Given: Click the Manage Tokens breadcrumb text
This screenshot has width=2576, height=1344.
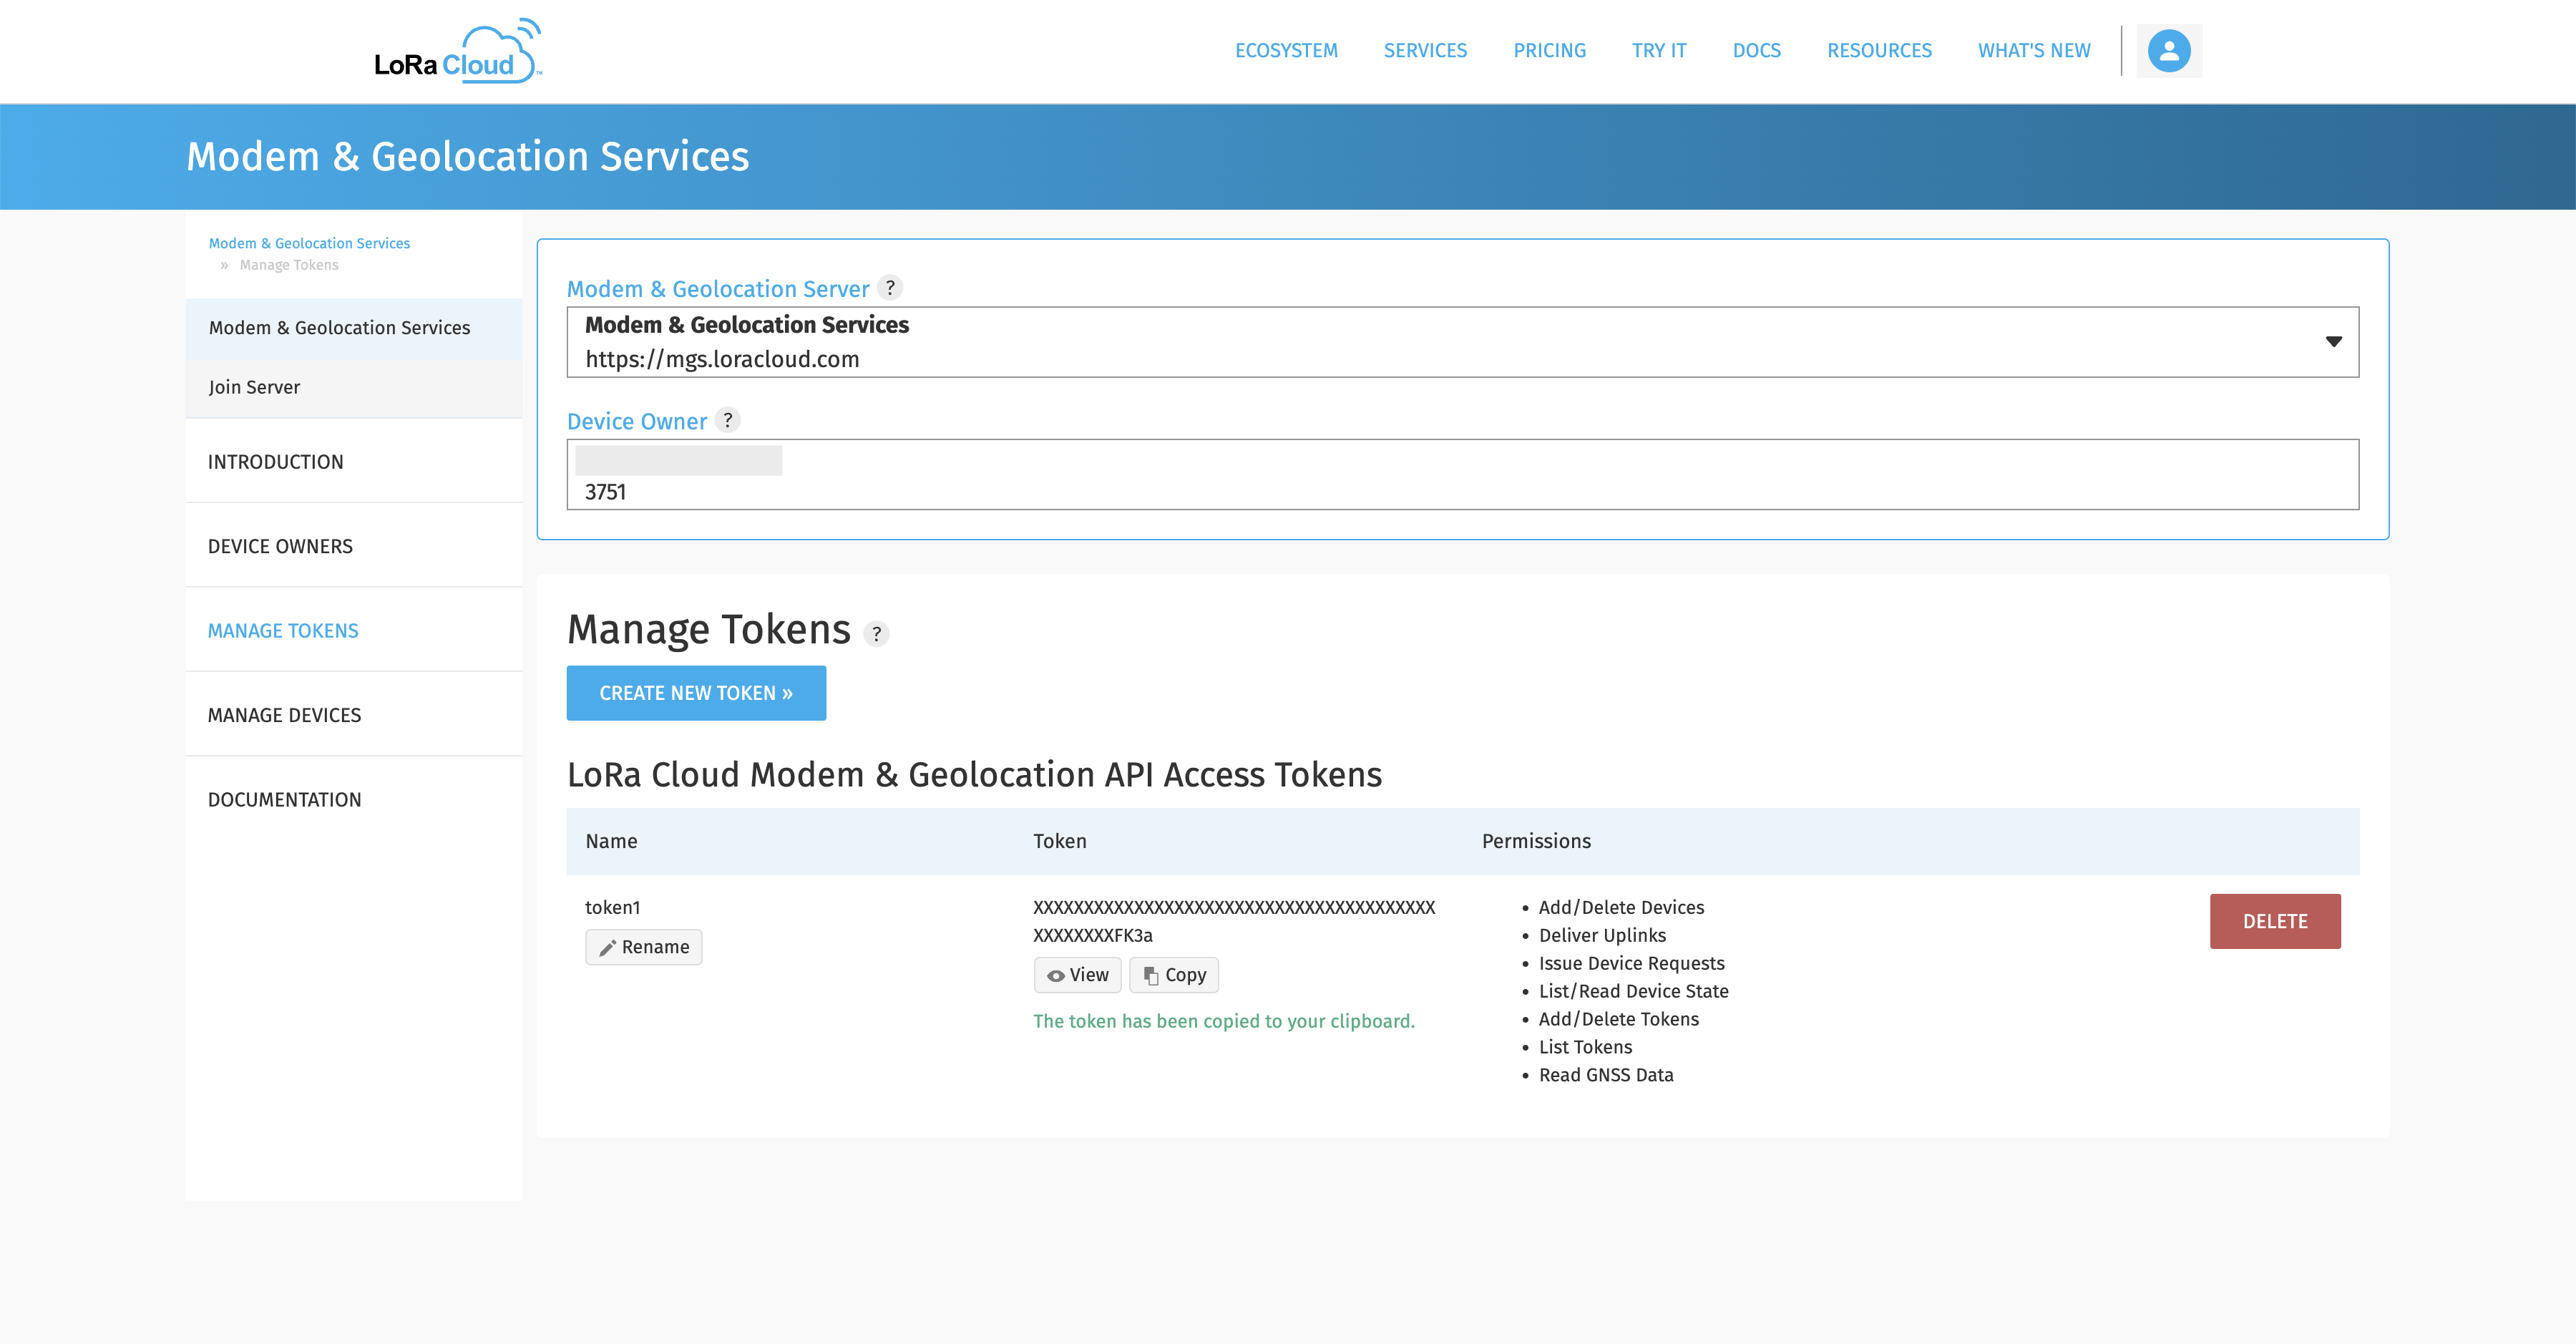Looking at the screenshot, I should click(289, 265).
